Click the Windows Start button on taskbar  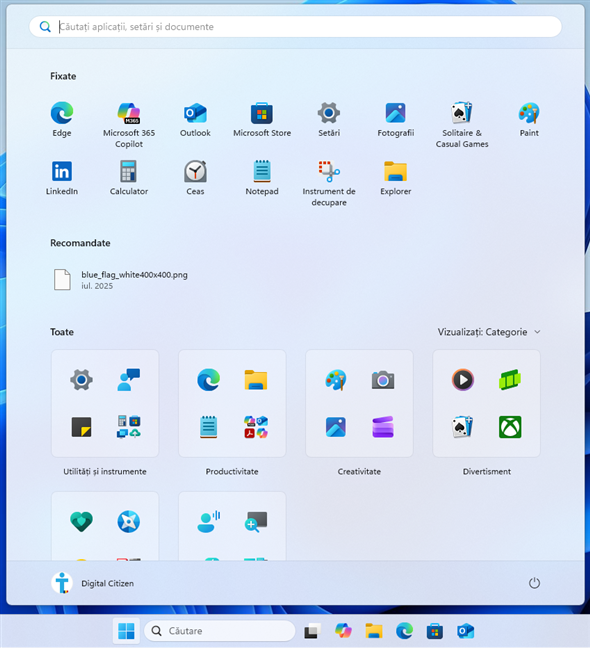click(x=126, y=631)
